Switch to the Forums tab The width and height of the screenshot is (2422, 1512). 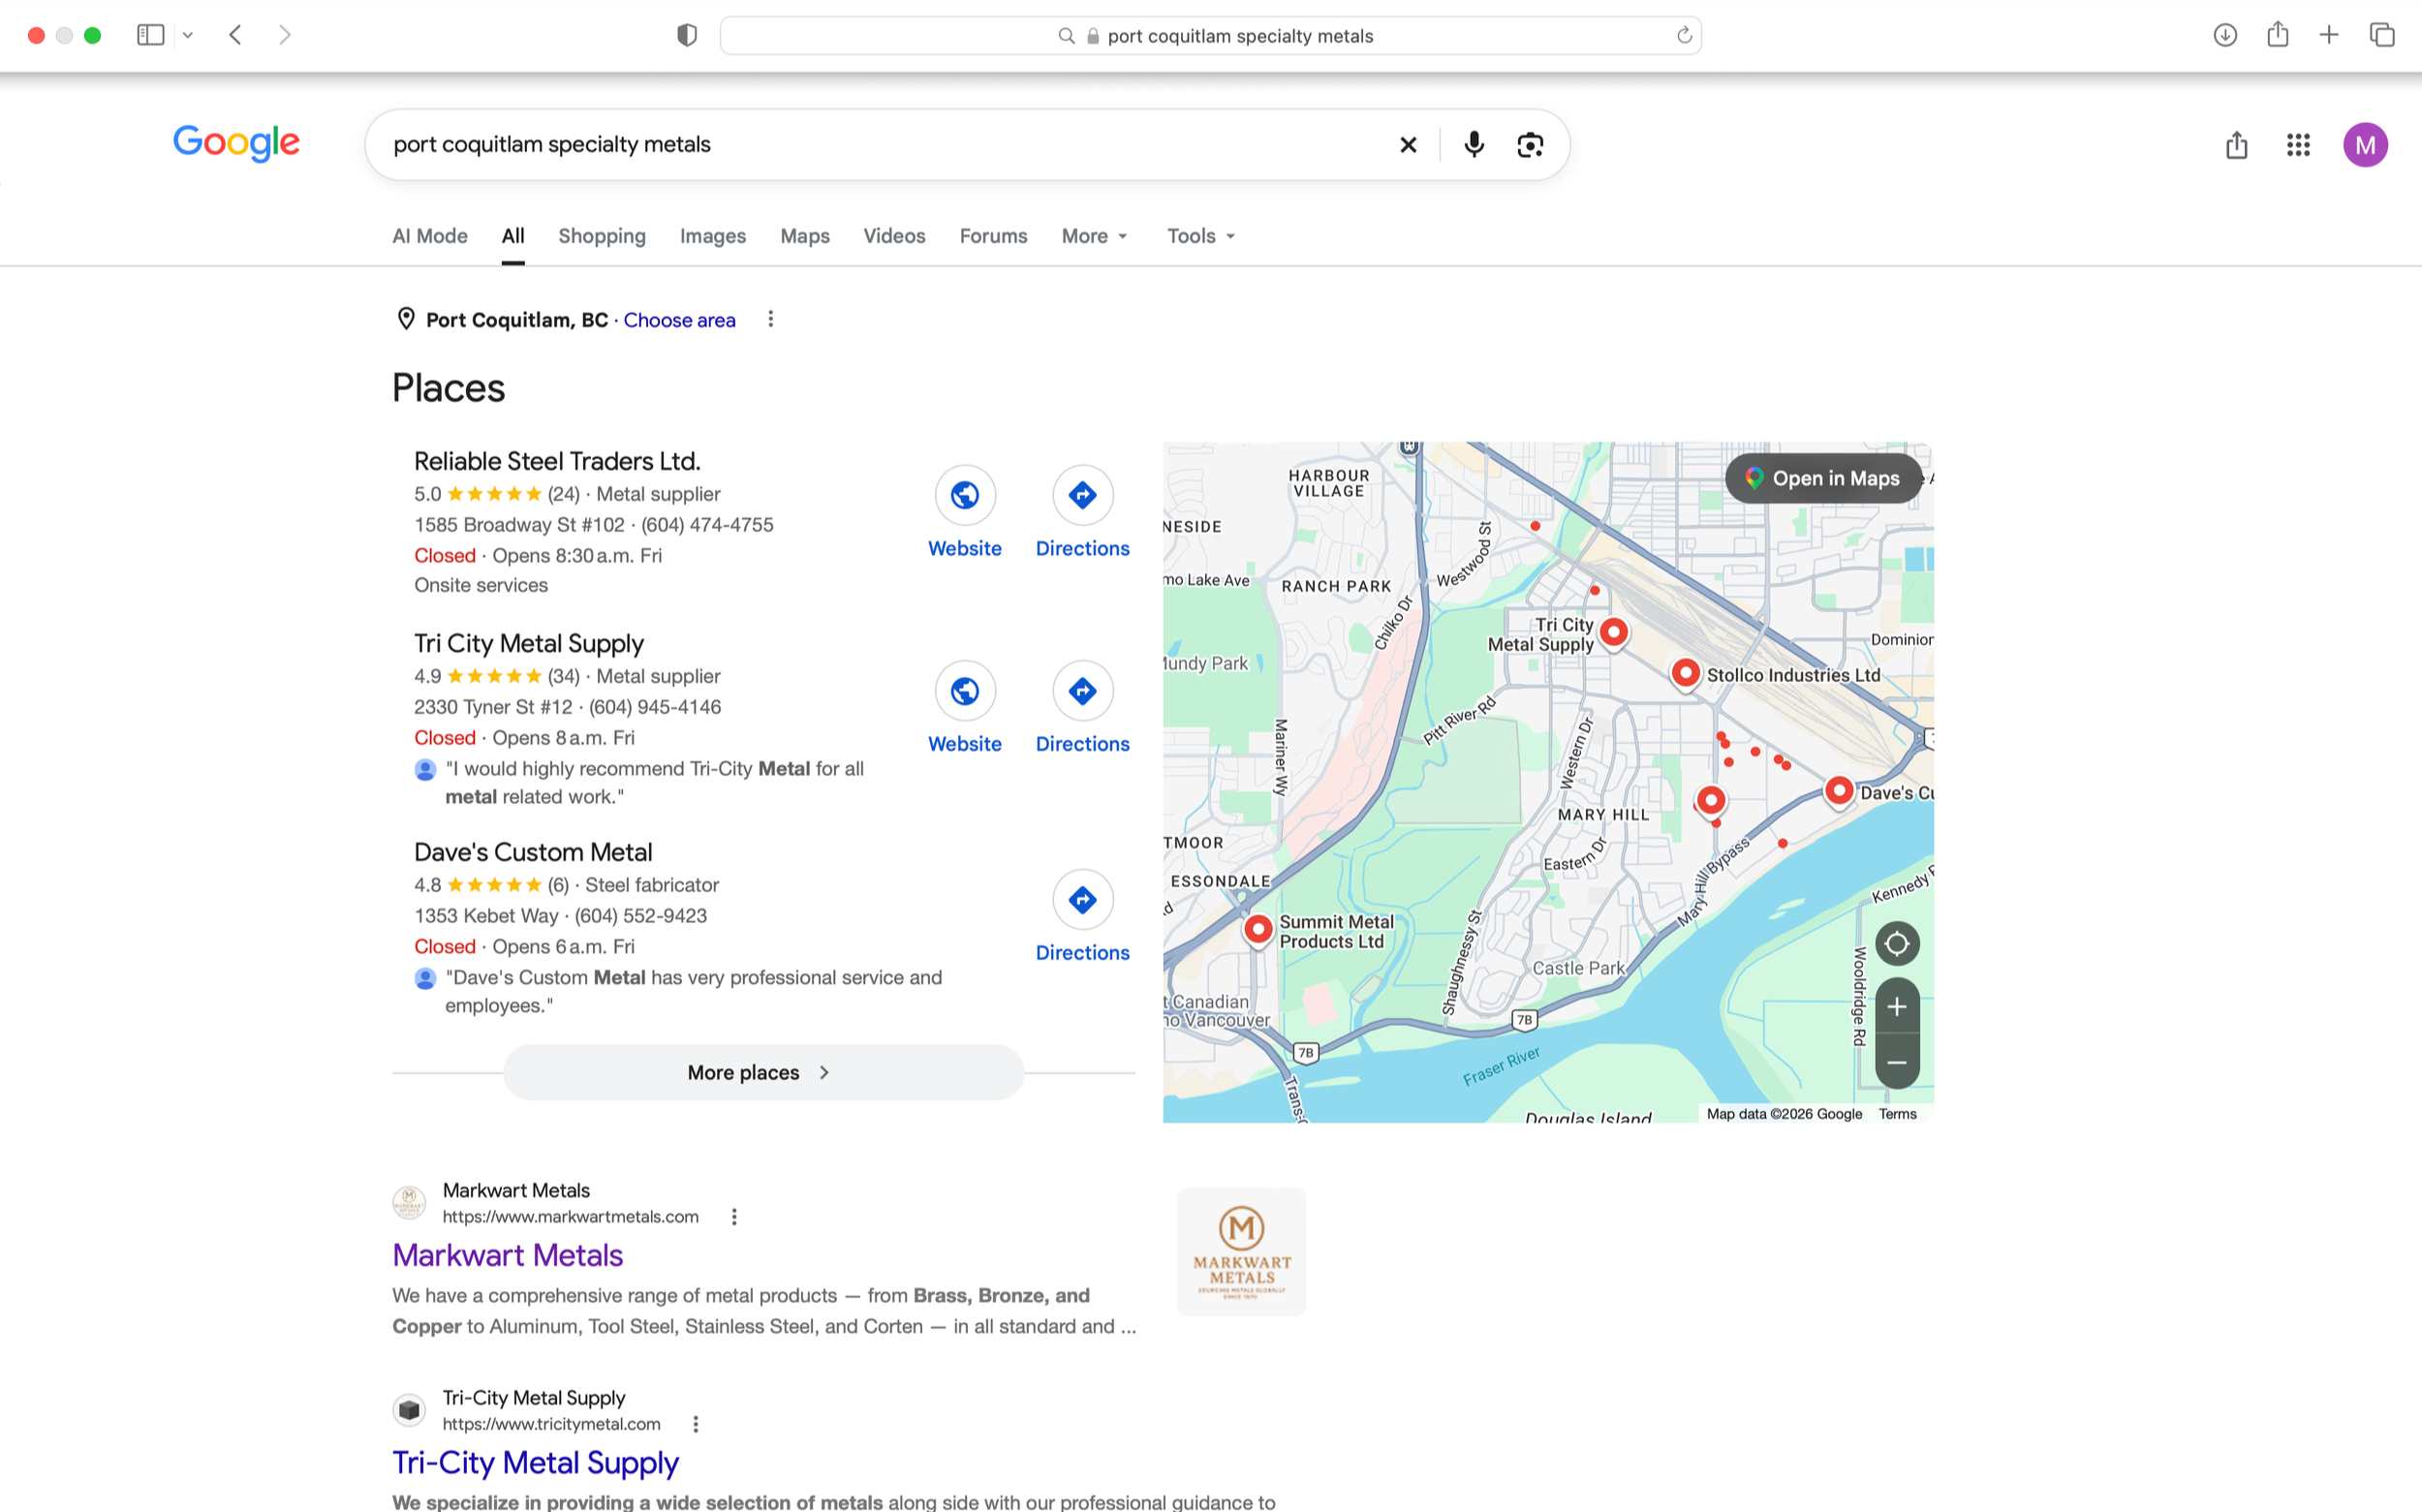993,236
